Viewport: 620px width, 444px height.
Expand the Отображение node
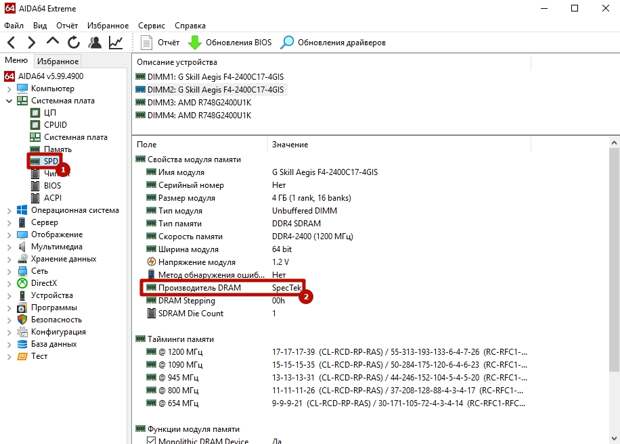click(x=9, y=235)
